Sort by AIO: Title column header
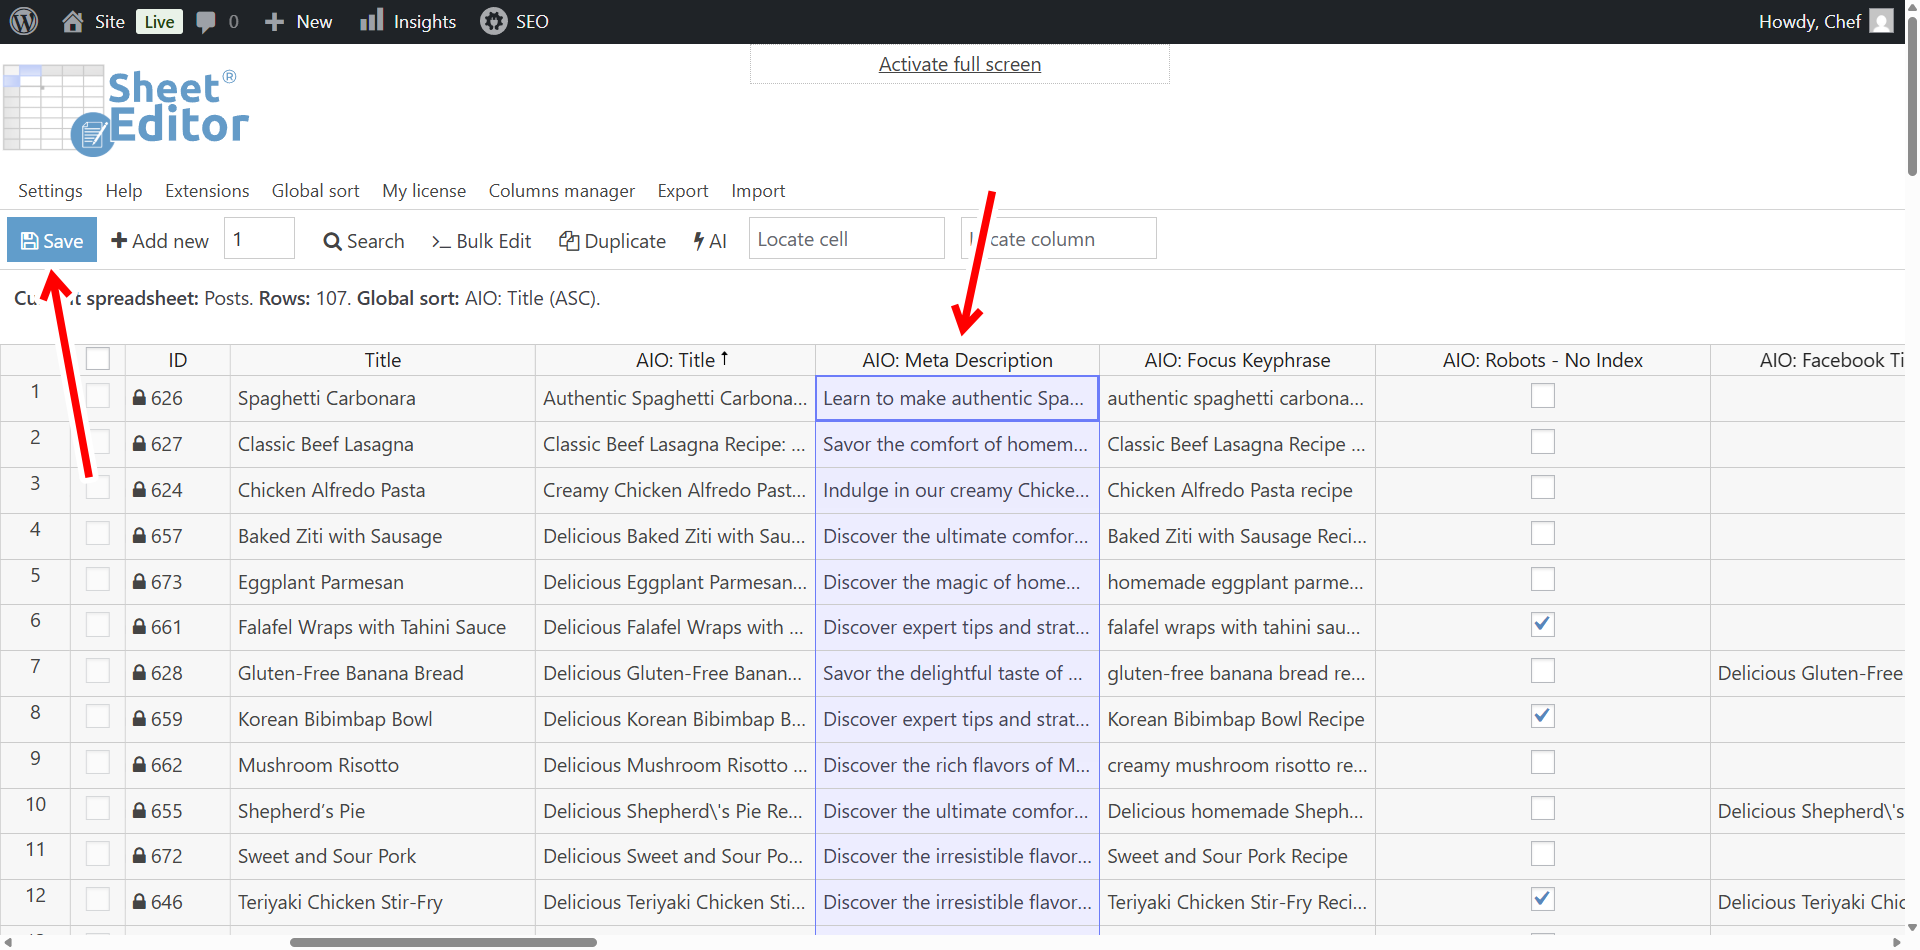This screenshot has width=1920, height=950. [x=675, y=360]
